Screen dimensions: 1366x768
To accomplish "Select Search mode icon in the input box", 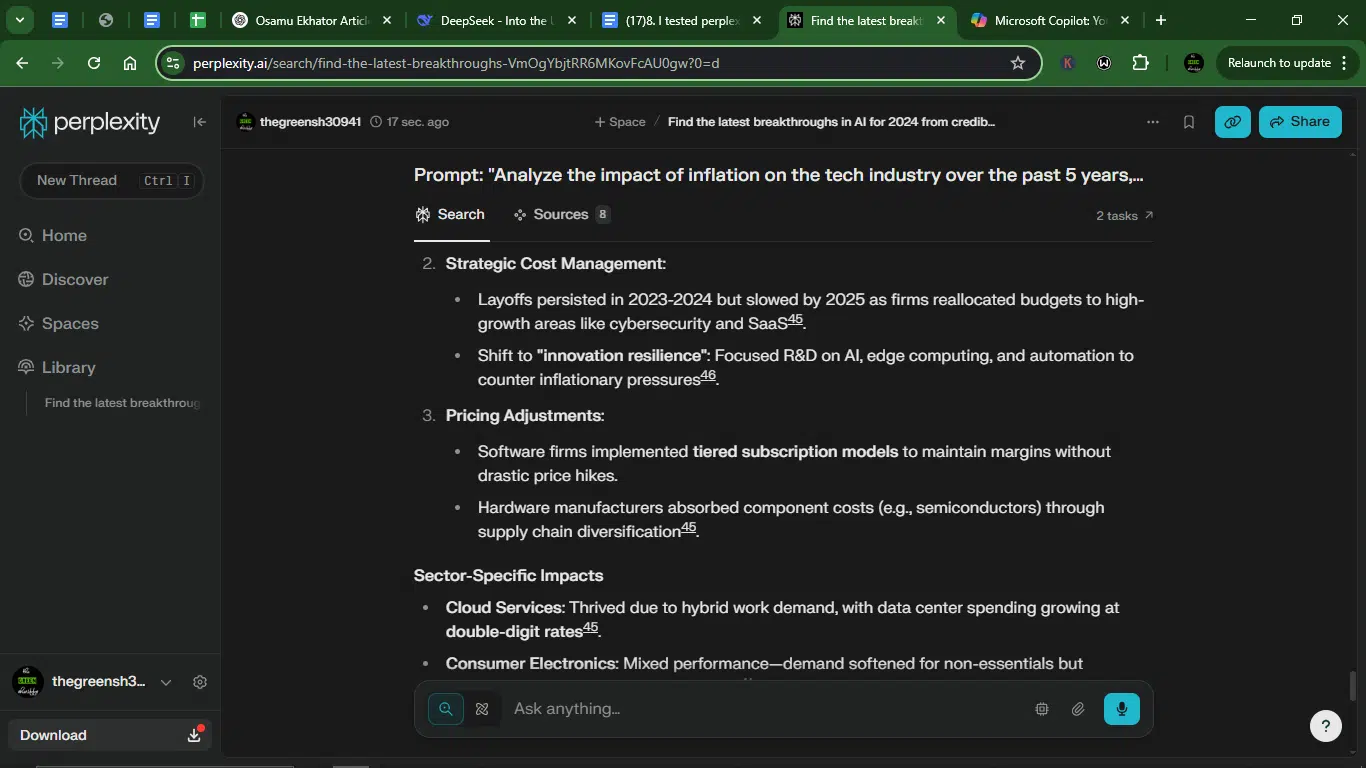I will point(446,709).
